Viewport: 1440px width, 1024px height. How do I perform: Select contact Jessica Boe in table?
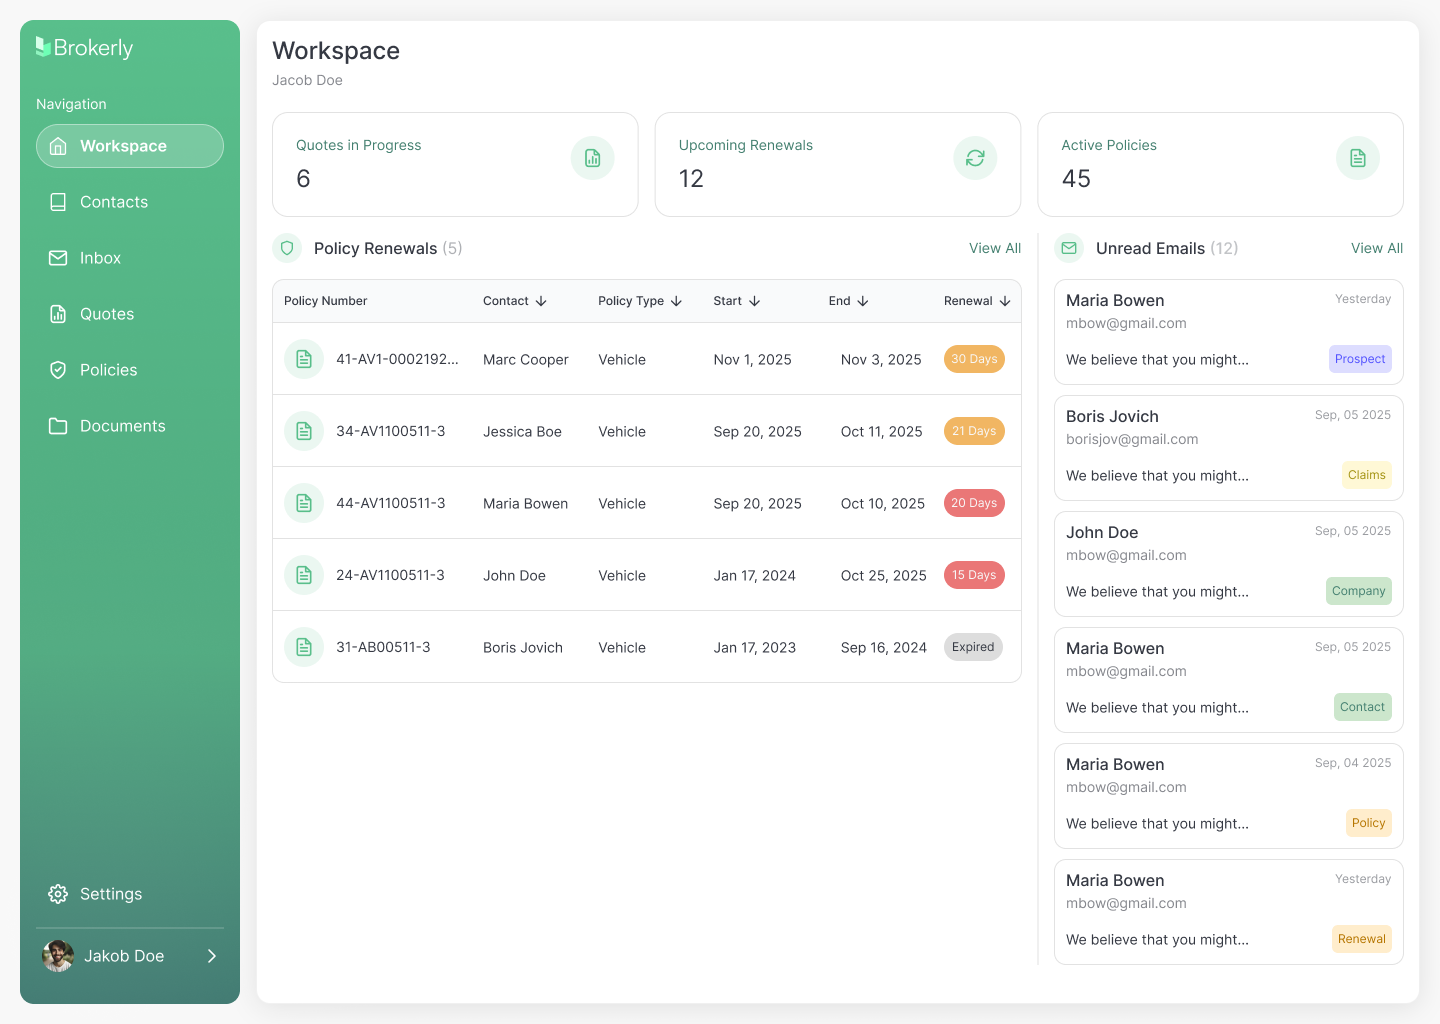pyautogui.click(x=522, y=432)
